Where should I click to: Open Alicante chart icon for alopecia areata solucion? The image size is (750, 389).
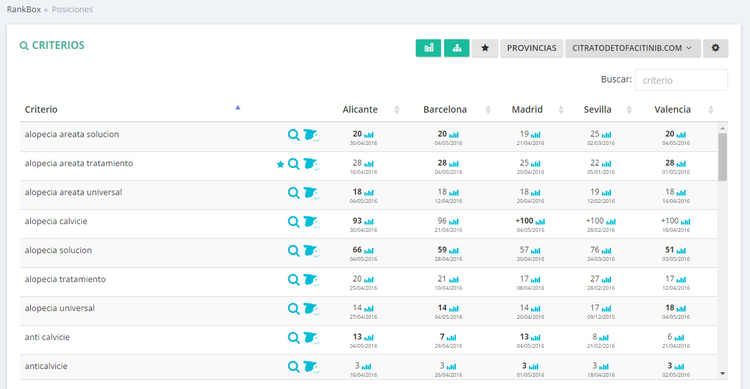coord(369,135)
